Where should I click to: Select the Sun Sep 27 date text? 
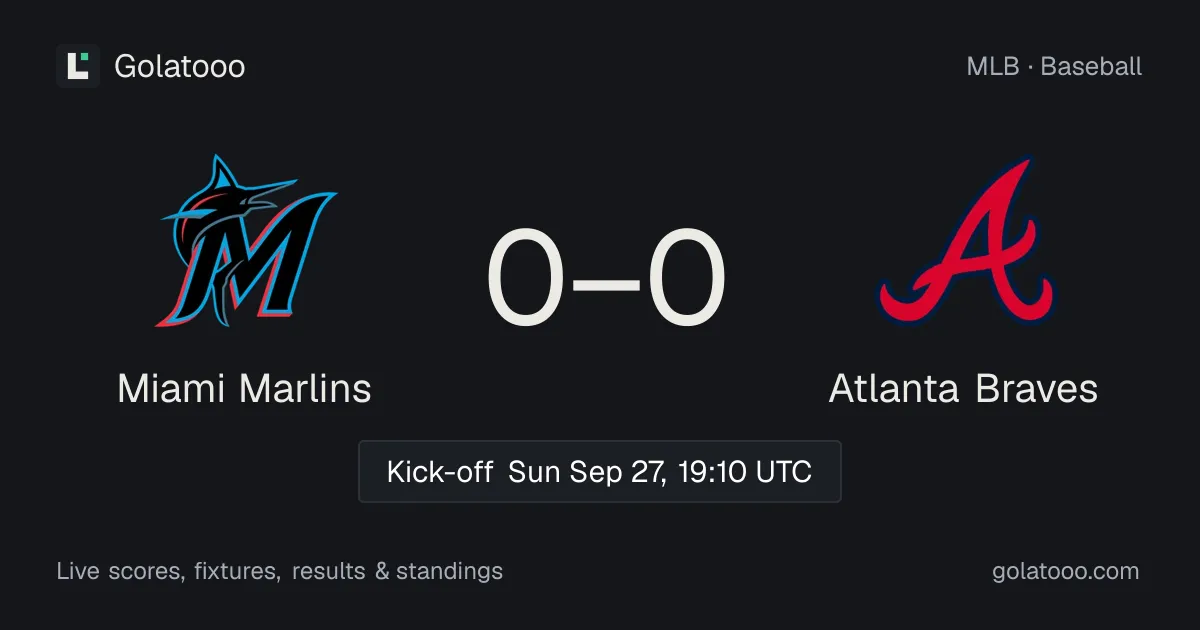588,471
